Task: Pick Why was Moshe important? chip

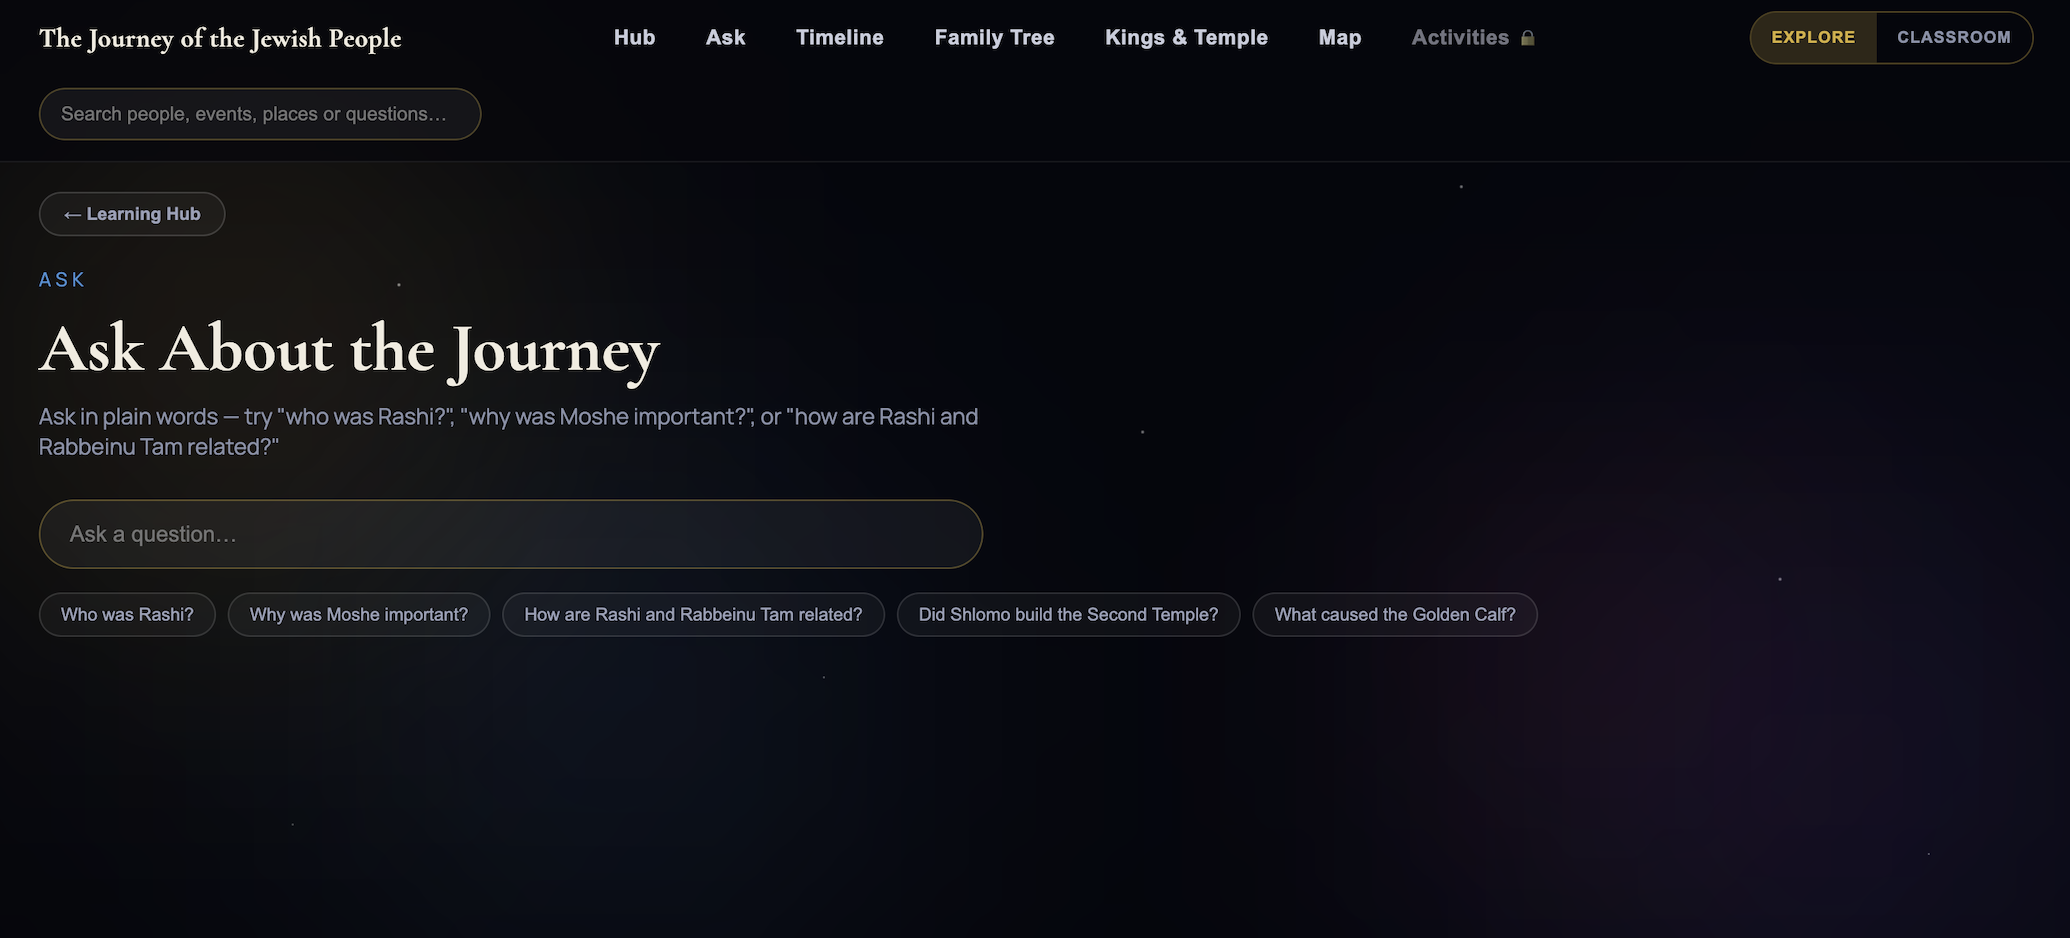Action: [x=359, y=615]
